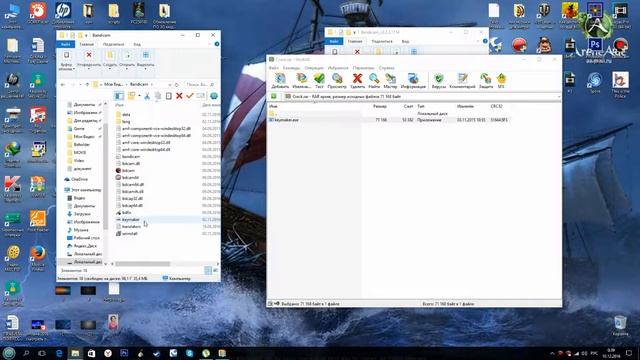Click the back arrow in Bandicam Explorer
This screenshot has height=360, width=640.
[63, 84]
